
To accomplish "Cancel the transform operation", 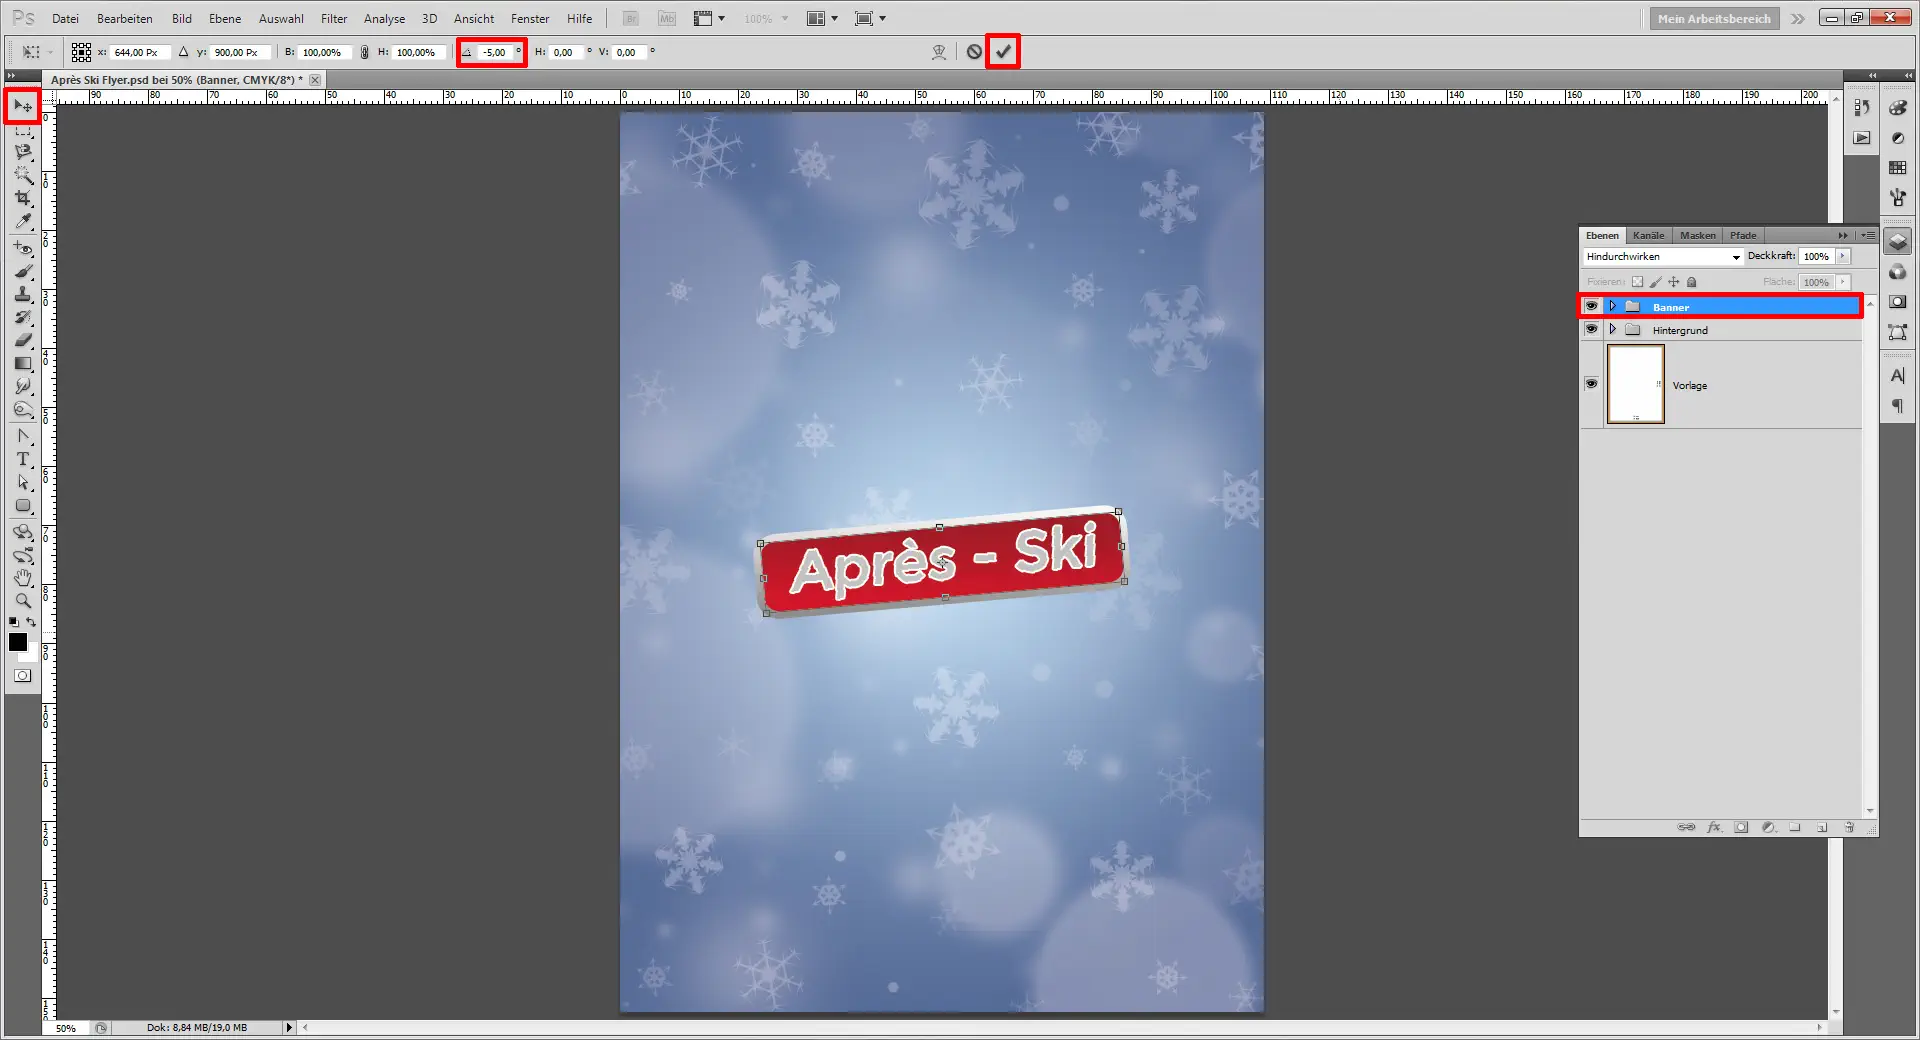I will pyautogui.click(x=974, y=52).
